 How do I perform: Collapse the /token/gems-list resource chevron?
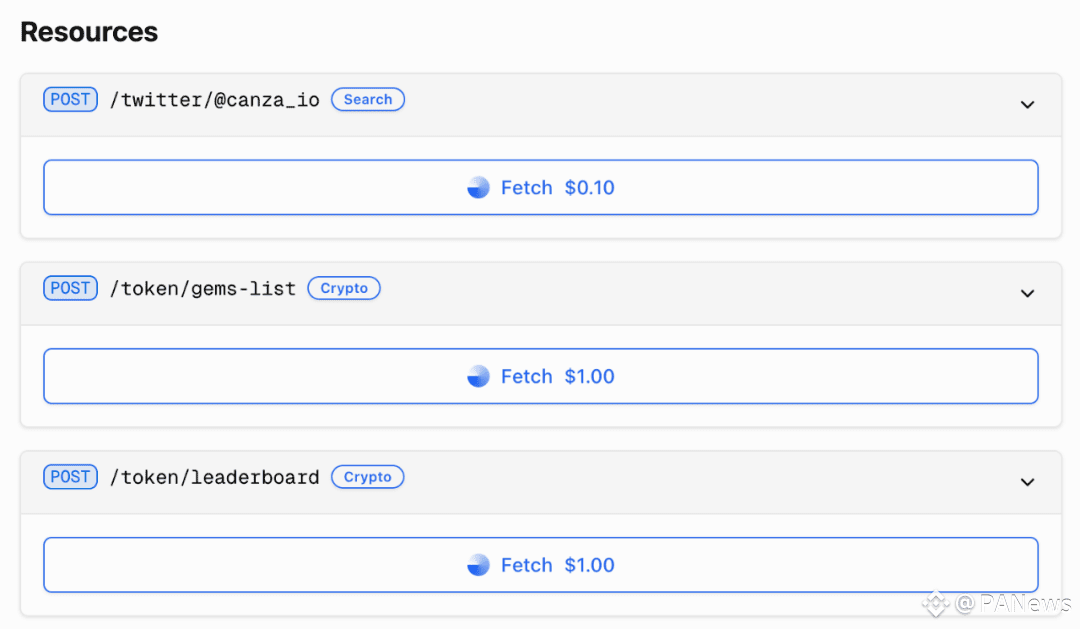coord(1027,293)
